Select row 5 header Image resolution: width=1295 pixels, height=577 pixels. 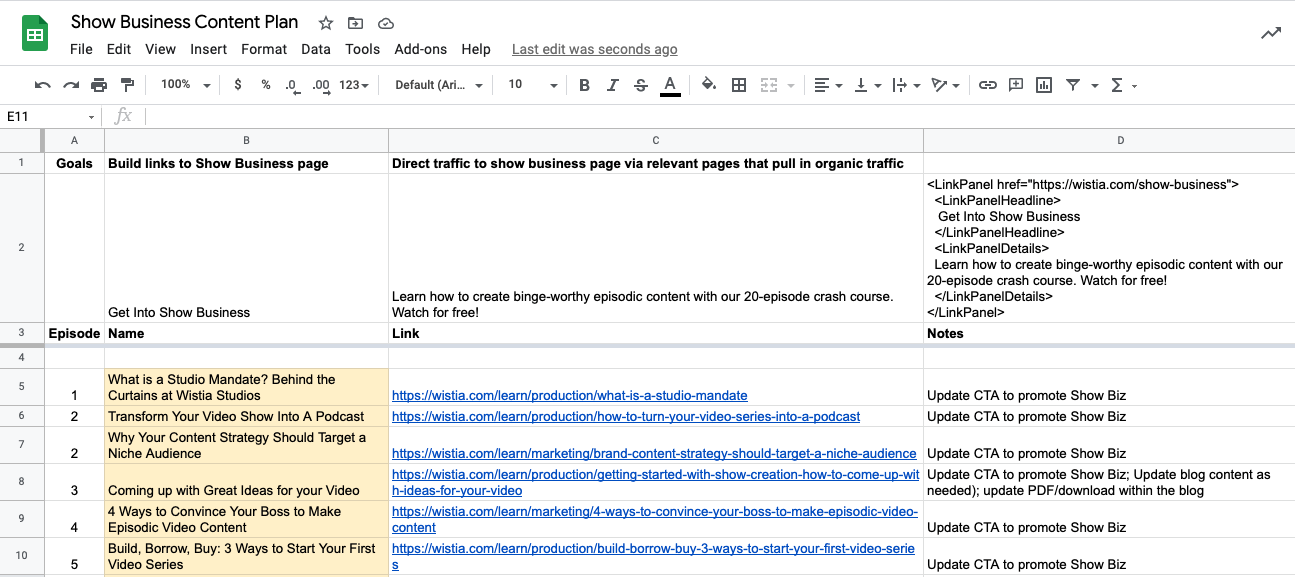21,387
